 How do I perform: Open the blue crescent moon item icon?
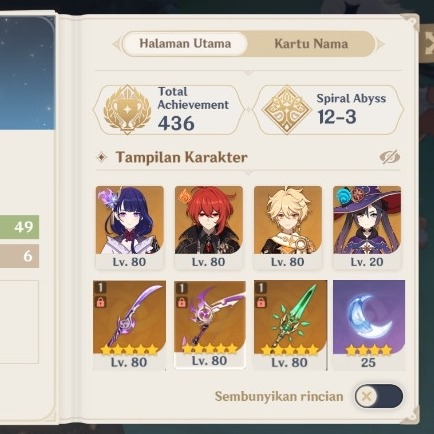coord(369,317)
